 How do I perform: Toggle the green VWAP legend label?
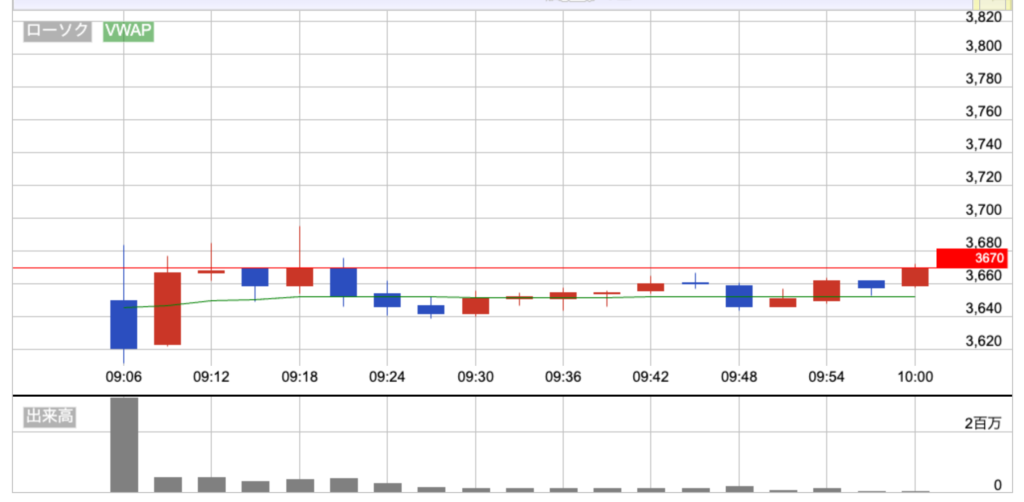tap(128, 31)
